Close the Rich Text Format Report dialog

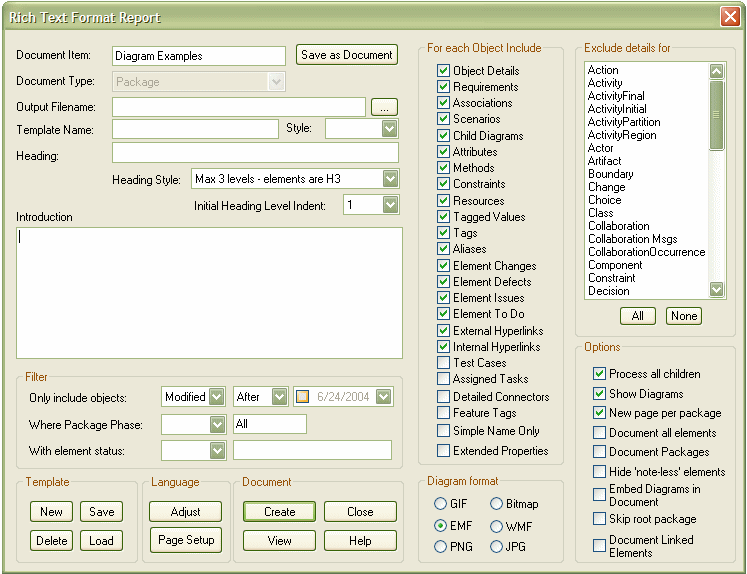coord(729,17)
